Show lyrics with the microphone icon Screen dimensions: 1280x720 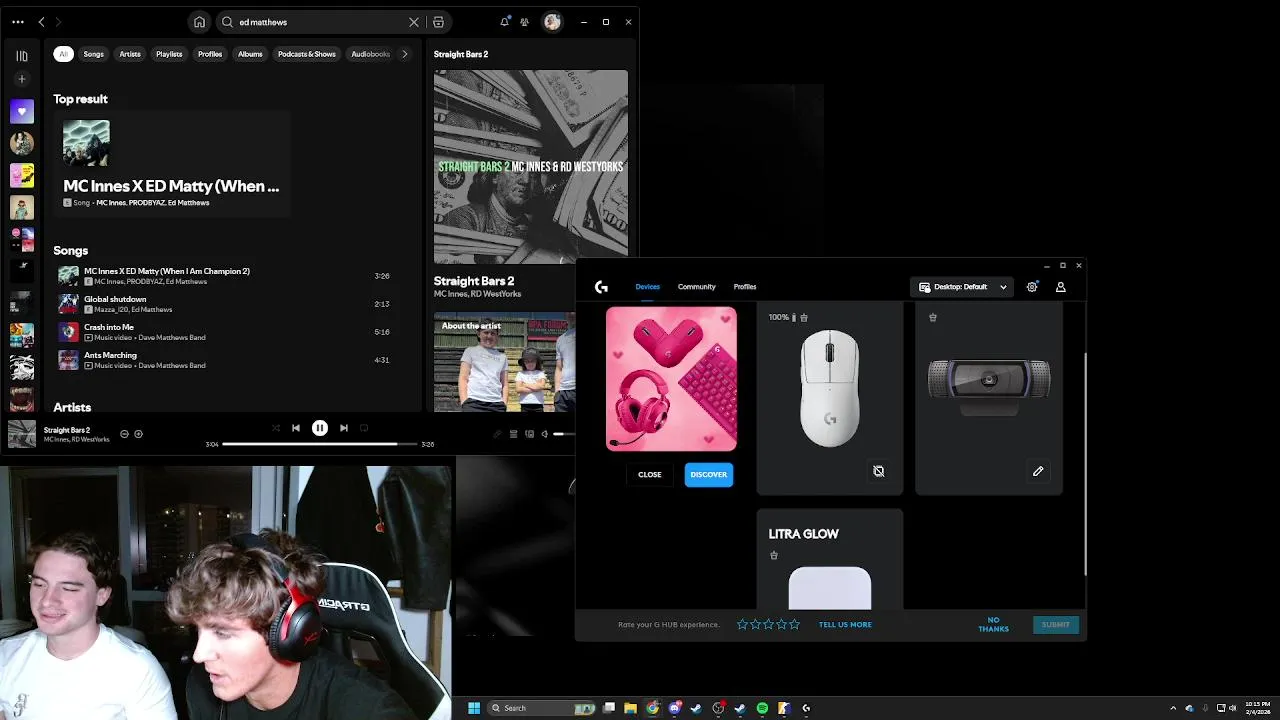[x=498, y=434]
